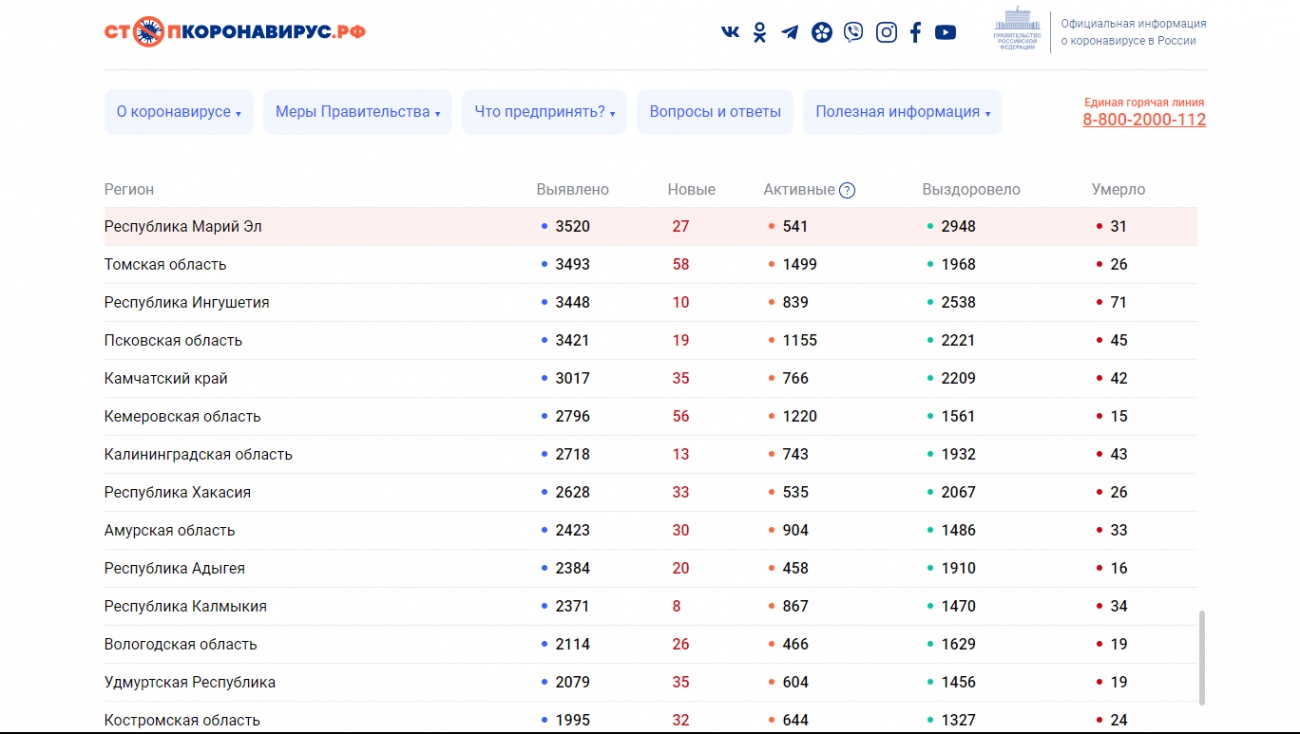Open the Меры Правительства dropdown menu
The height and width of the screenshot is (734, 1300).
point(358,112)
